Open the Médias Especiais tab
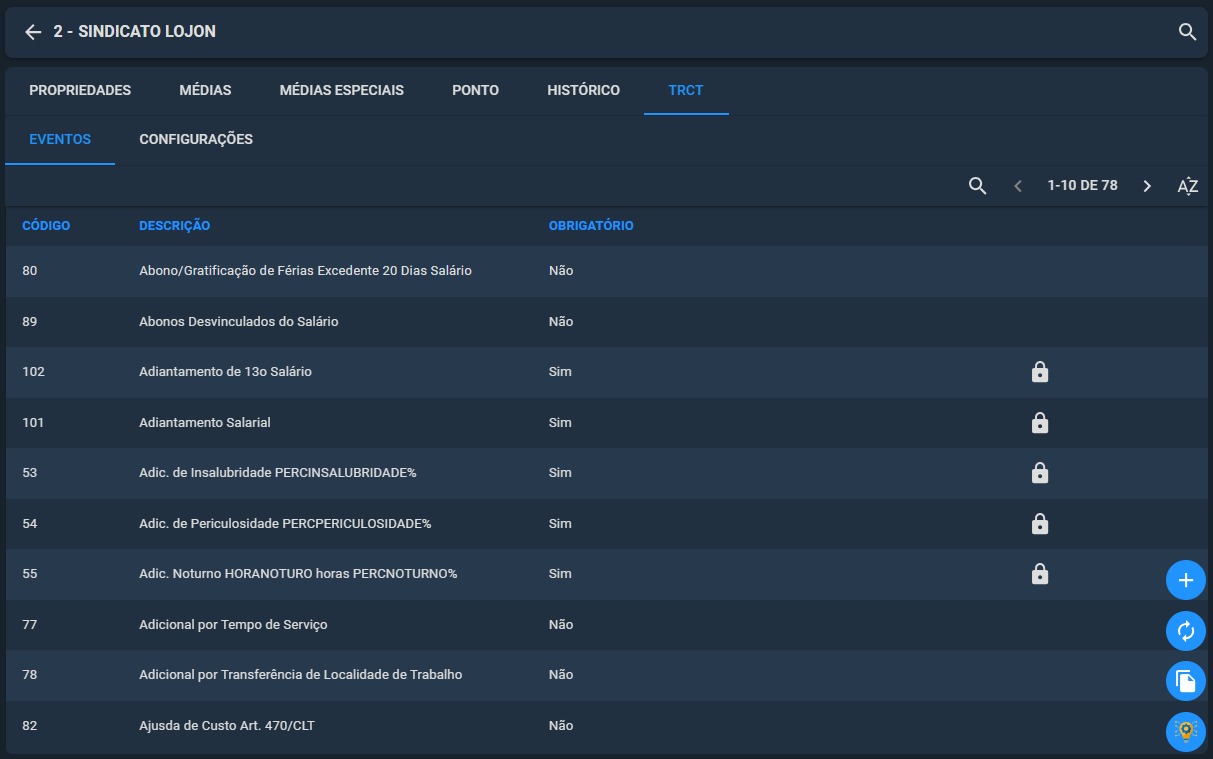1213x759 pixels. tap(342, 90)
